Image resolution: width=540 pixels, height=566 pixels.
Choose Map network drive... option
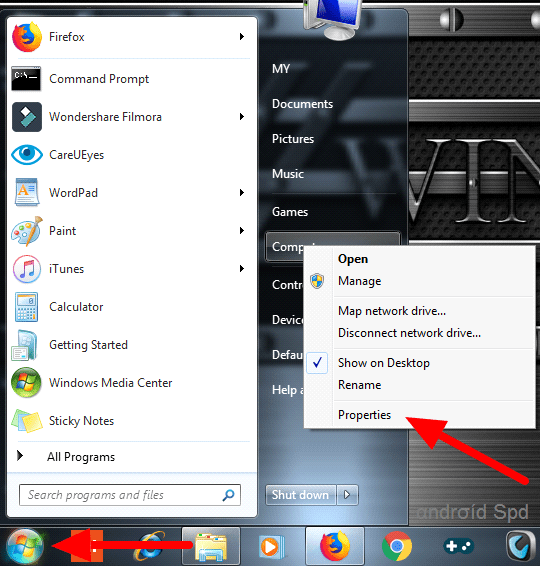coord(392,311)
